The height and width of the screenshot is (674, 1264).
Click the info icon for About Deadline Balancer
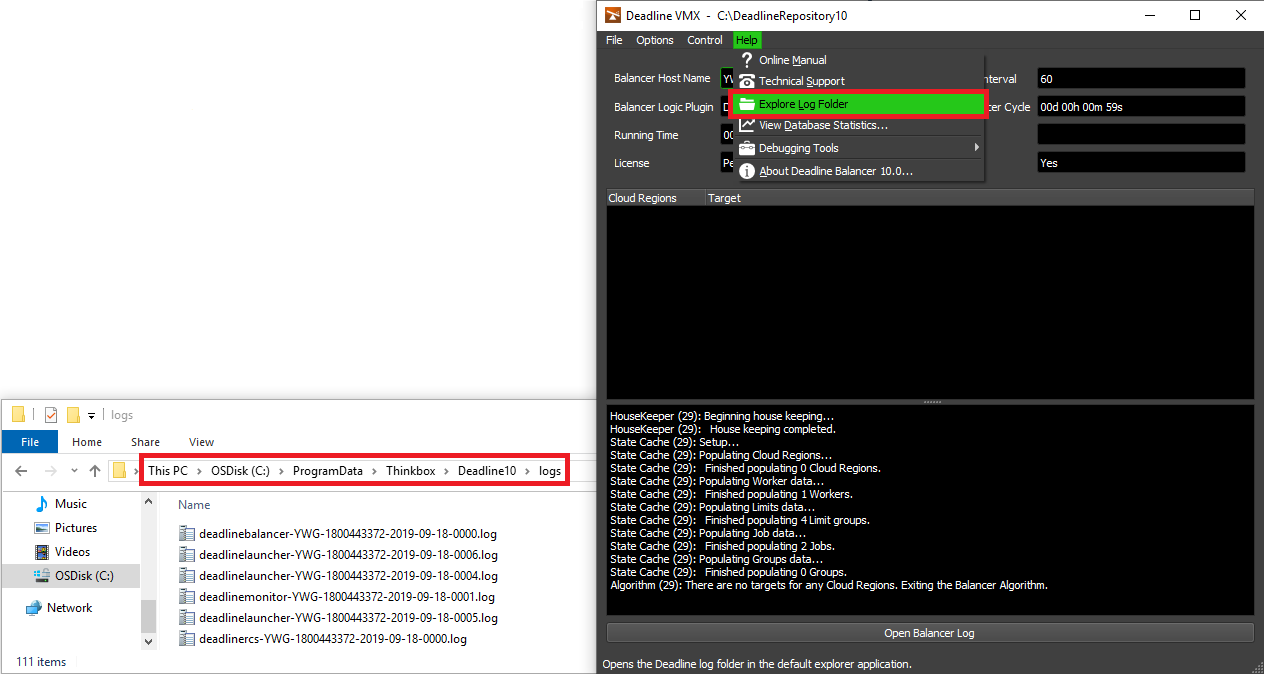click(746, 171)
